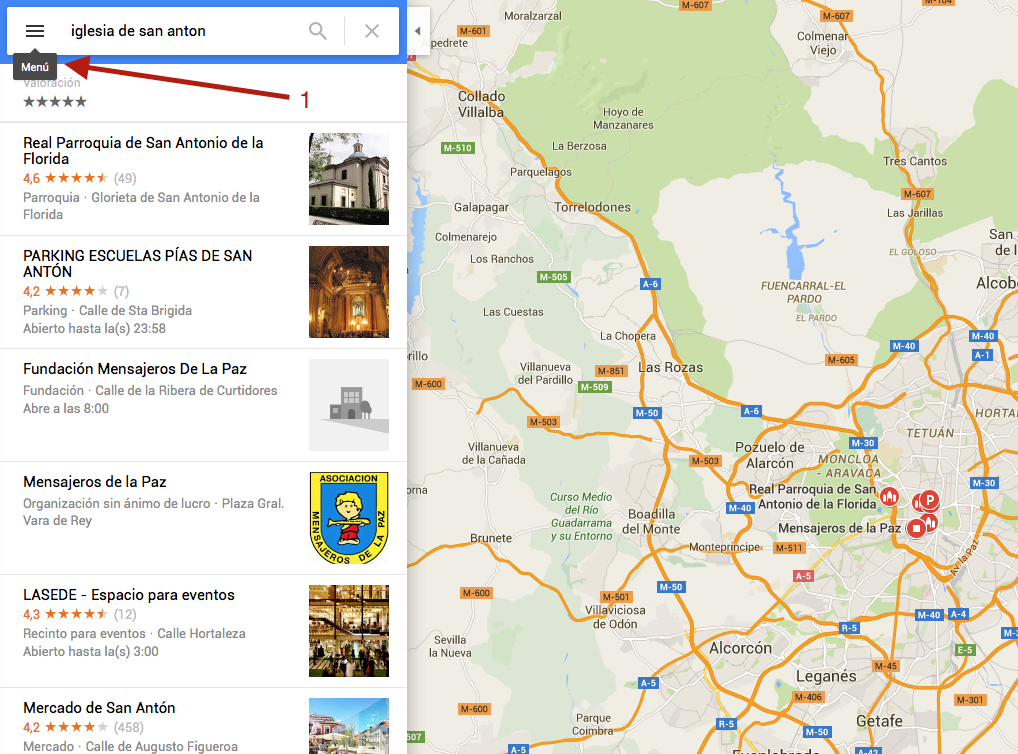The height and width of the screenshot is (754, 1018).
Task: Click the Collado Villalba map label
Action: [x=481, y=104]
